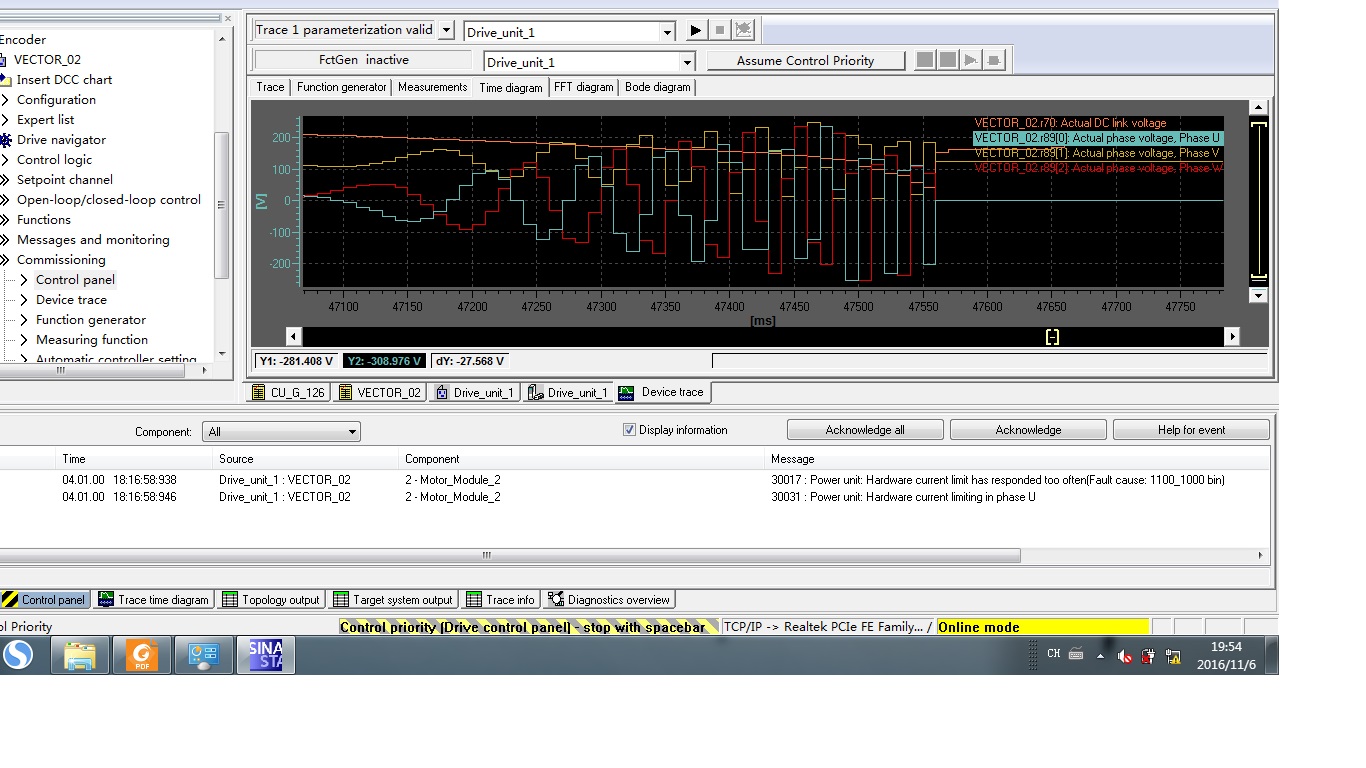Image resolution: width=1366 pixels, height=768 pixels.
Task: Expand the Function generator tree node
Action: point(24,320)
